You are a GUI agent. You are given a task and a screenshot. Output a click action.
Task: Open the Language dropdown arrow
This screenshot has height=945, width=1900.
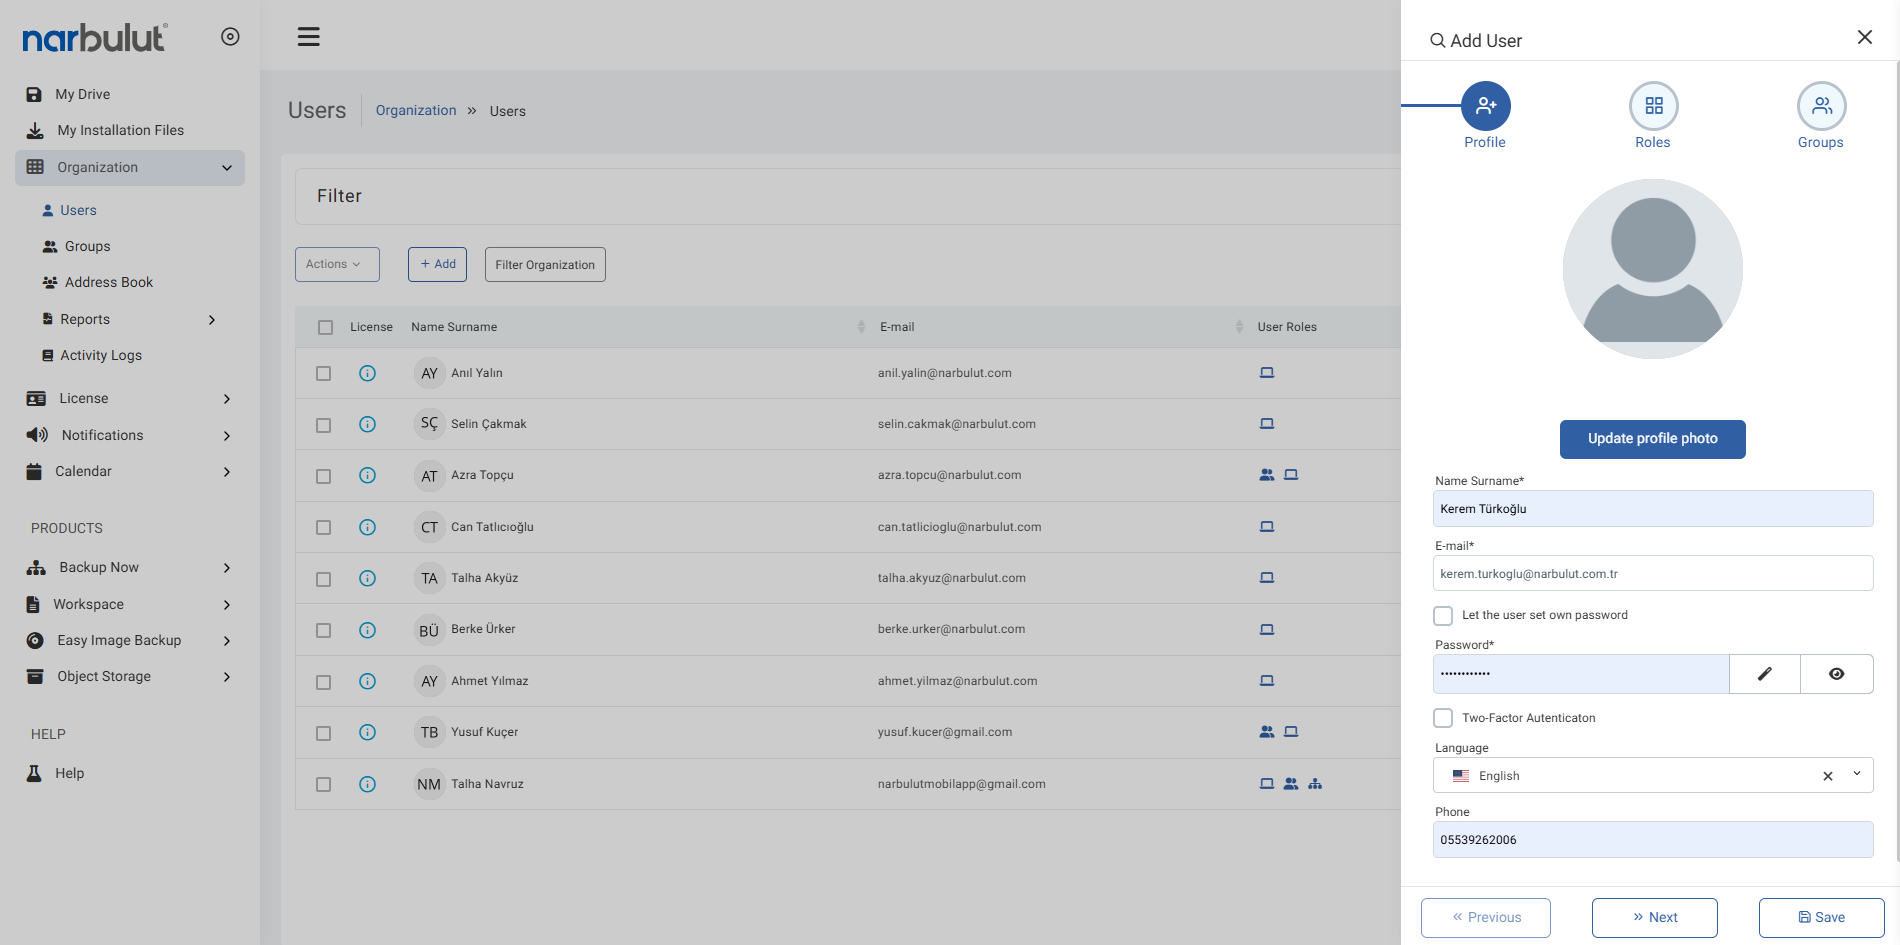coord(1857,774)
